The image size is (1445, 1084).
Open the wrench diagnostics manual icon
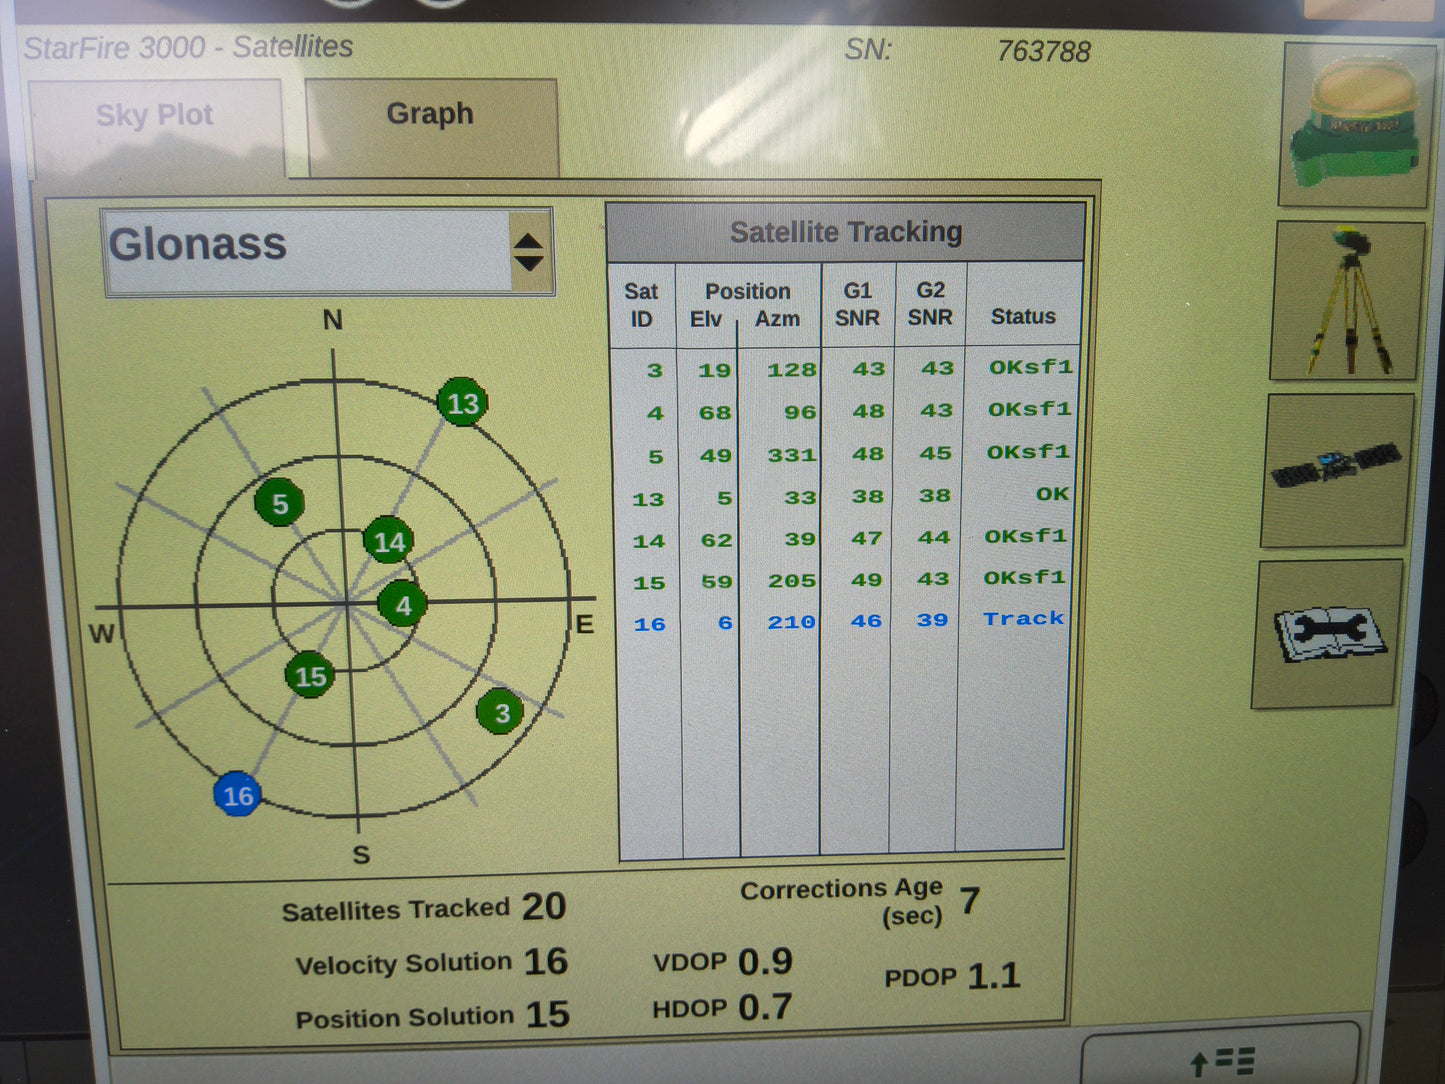[x=1327, y=633]
